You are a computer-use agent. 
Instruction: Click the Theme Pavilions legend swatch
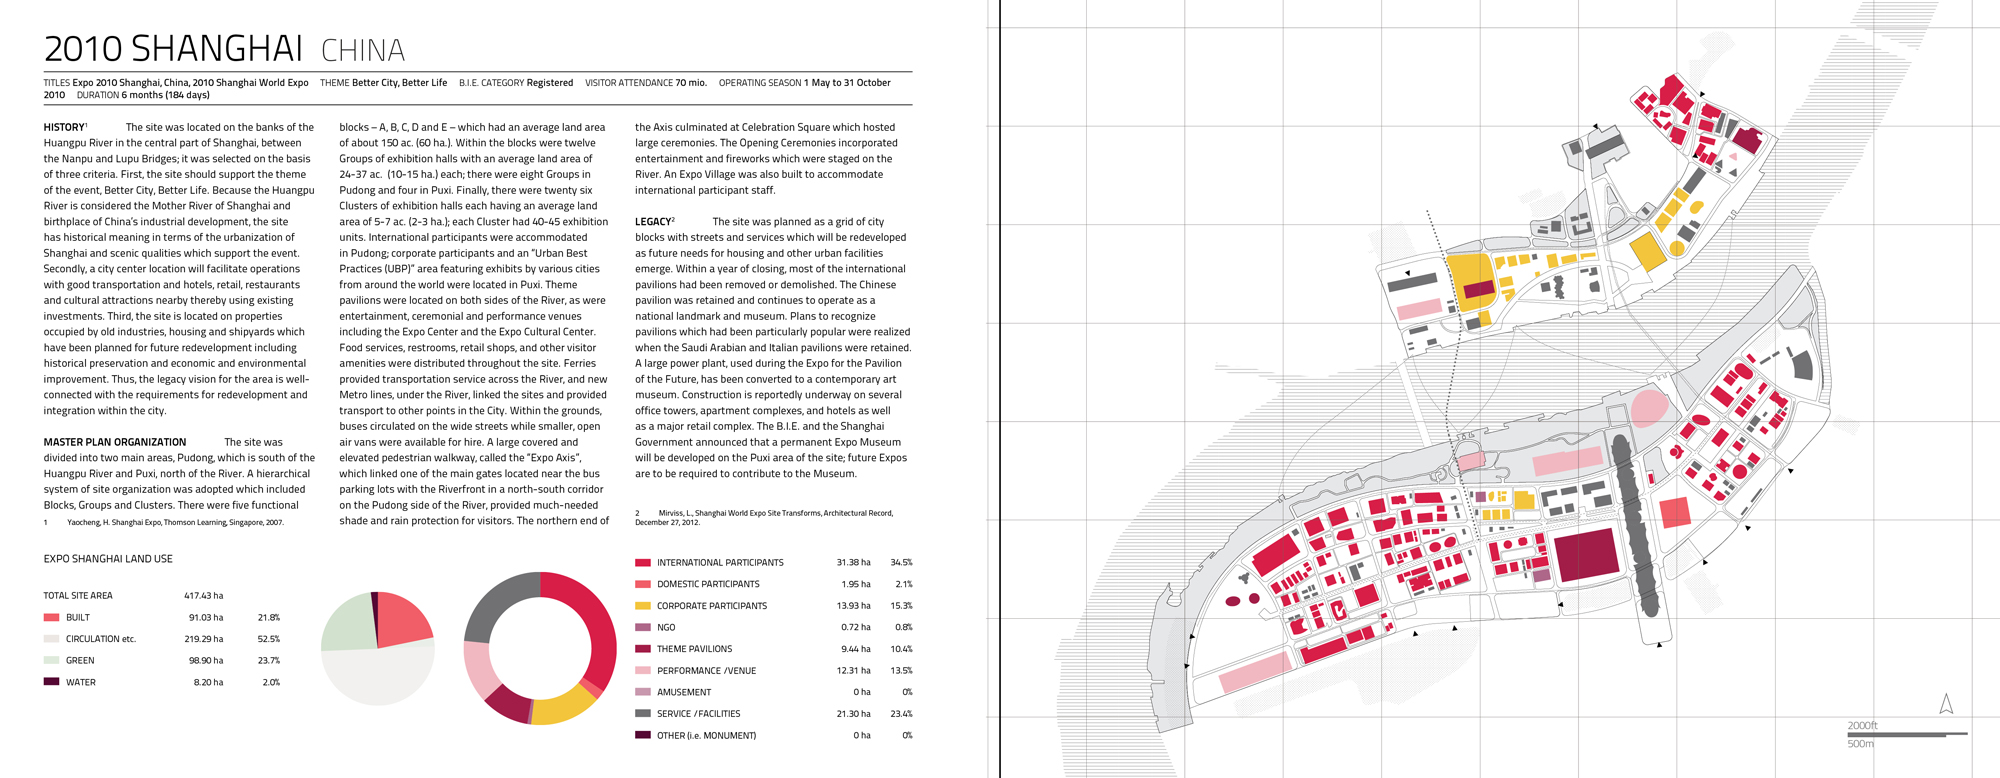tap(643, 649)
